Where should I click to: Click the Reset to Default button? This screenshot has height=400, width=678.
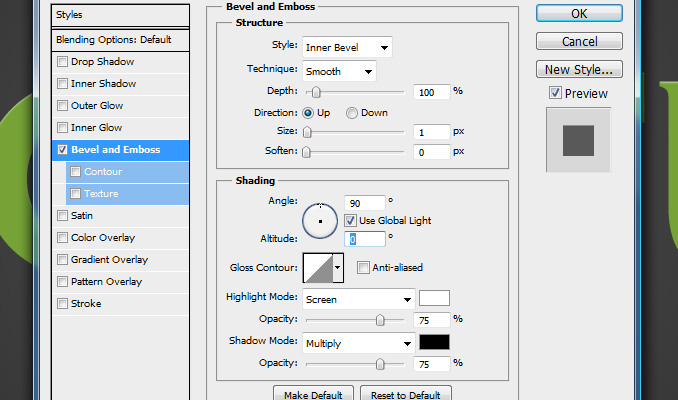406,394
